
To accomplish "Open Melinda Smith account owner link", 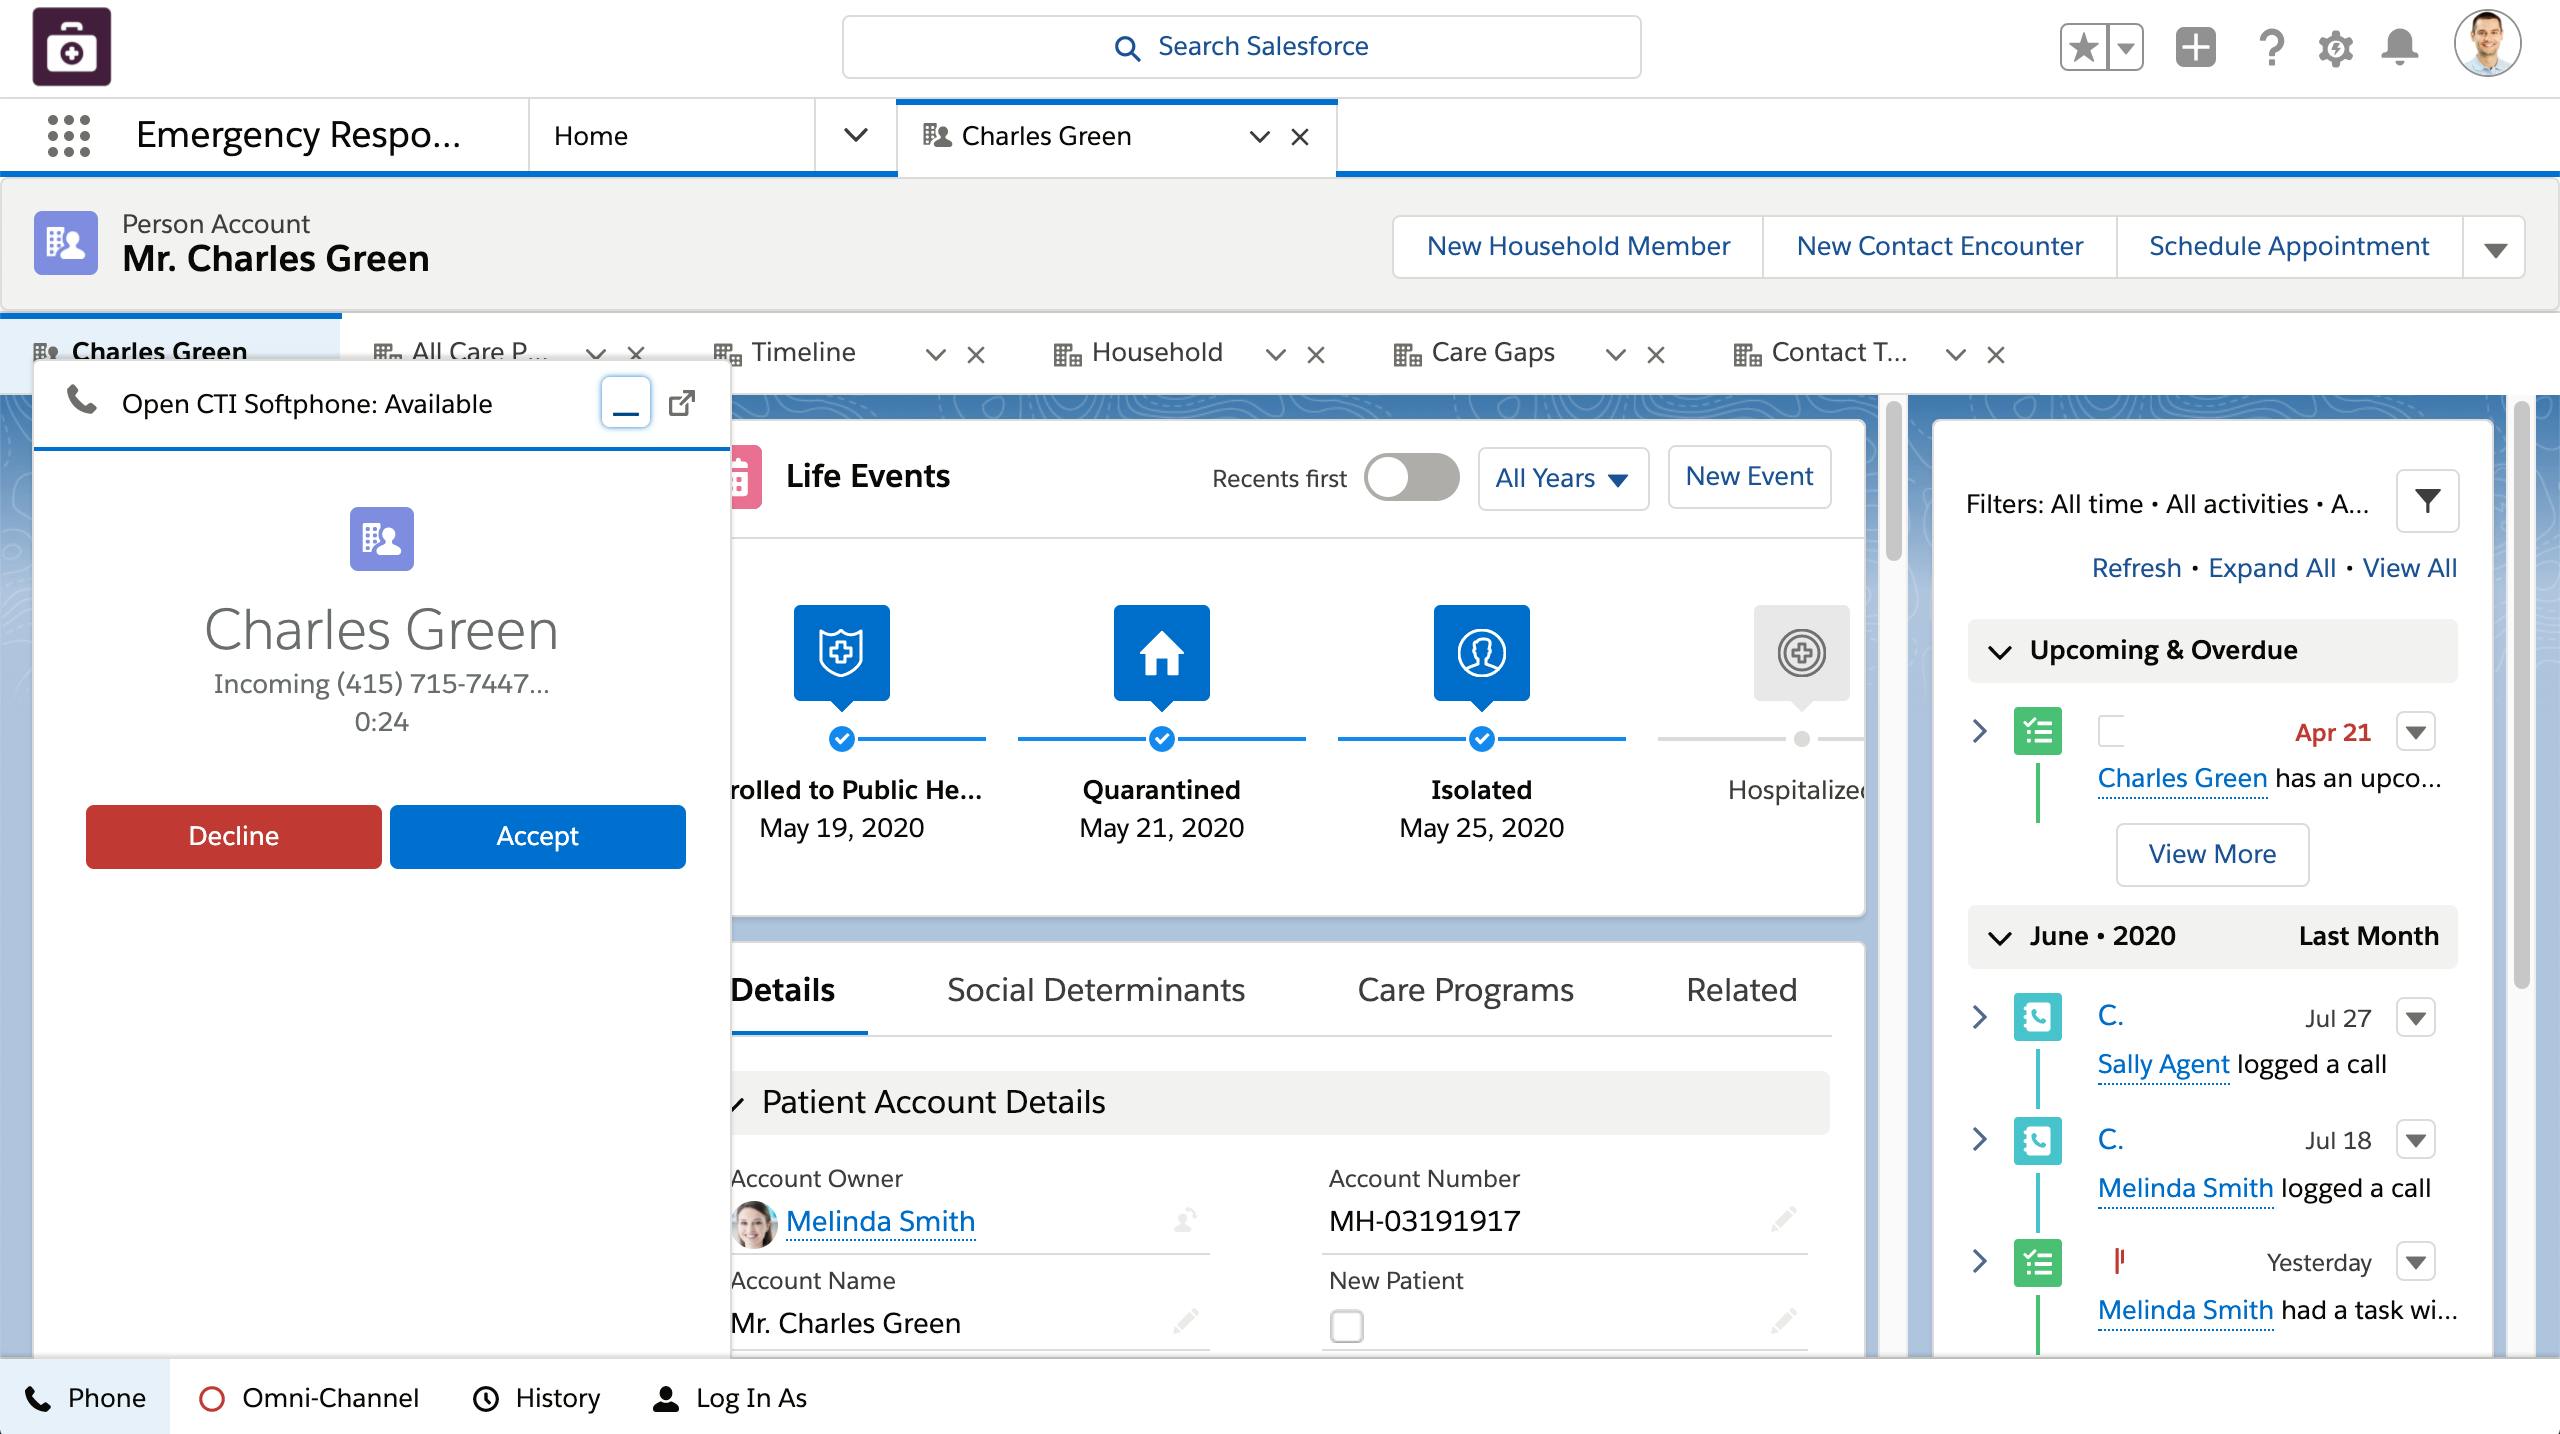I will click(x=880, y=1221).
